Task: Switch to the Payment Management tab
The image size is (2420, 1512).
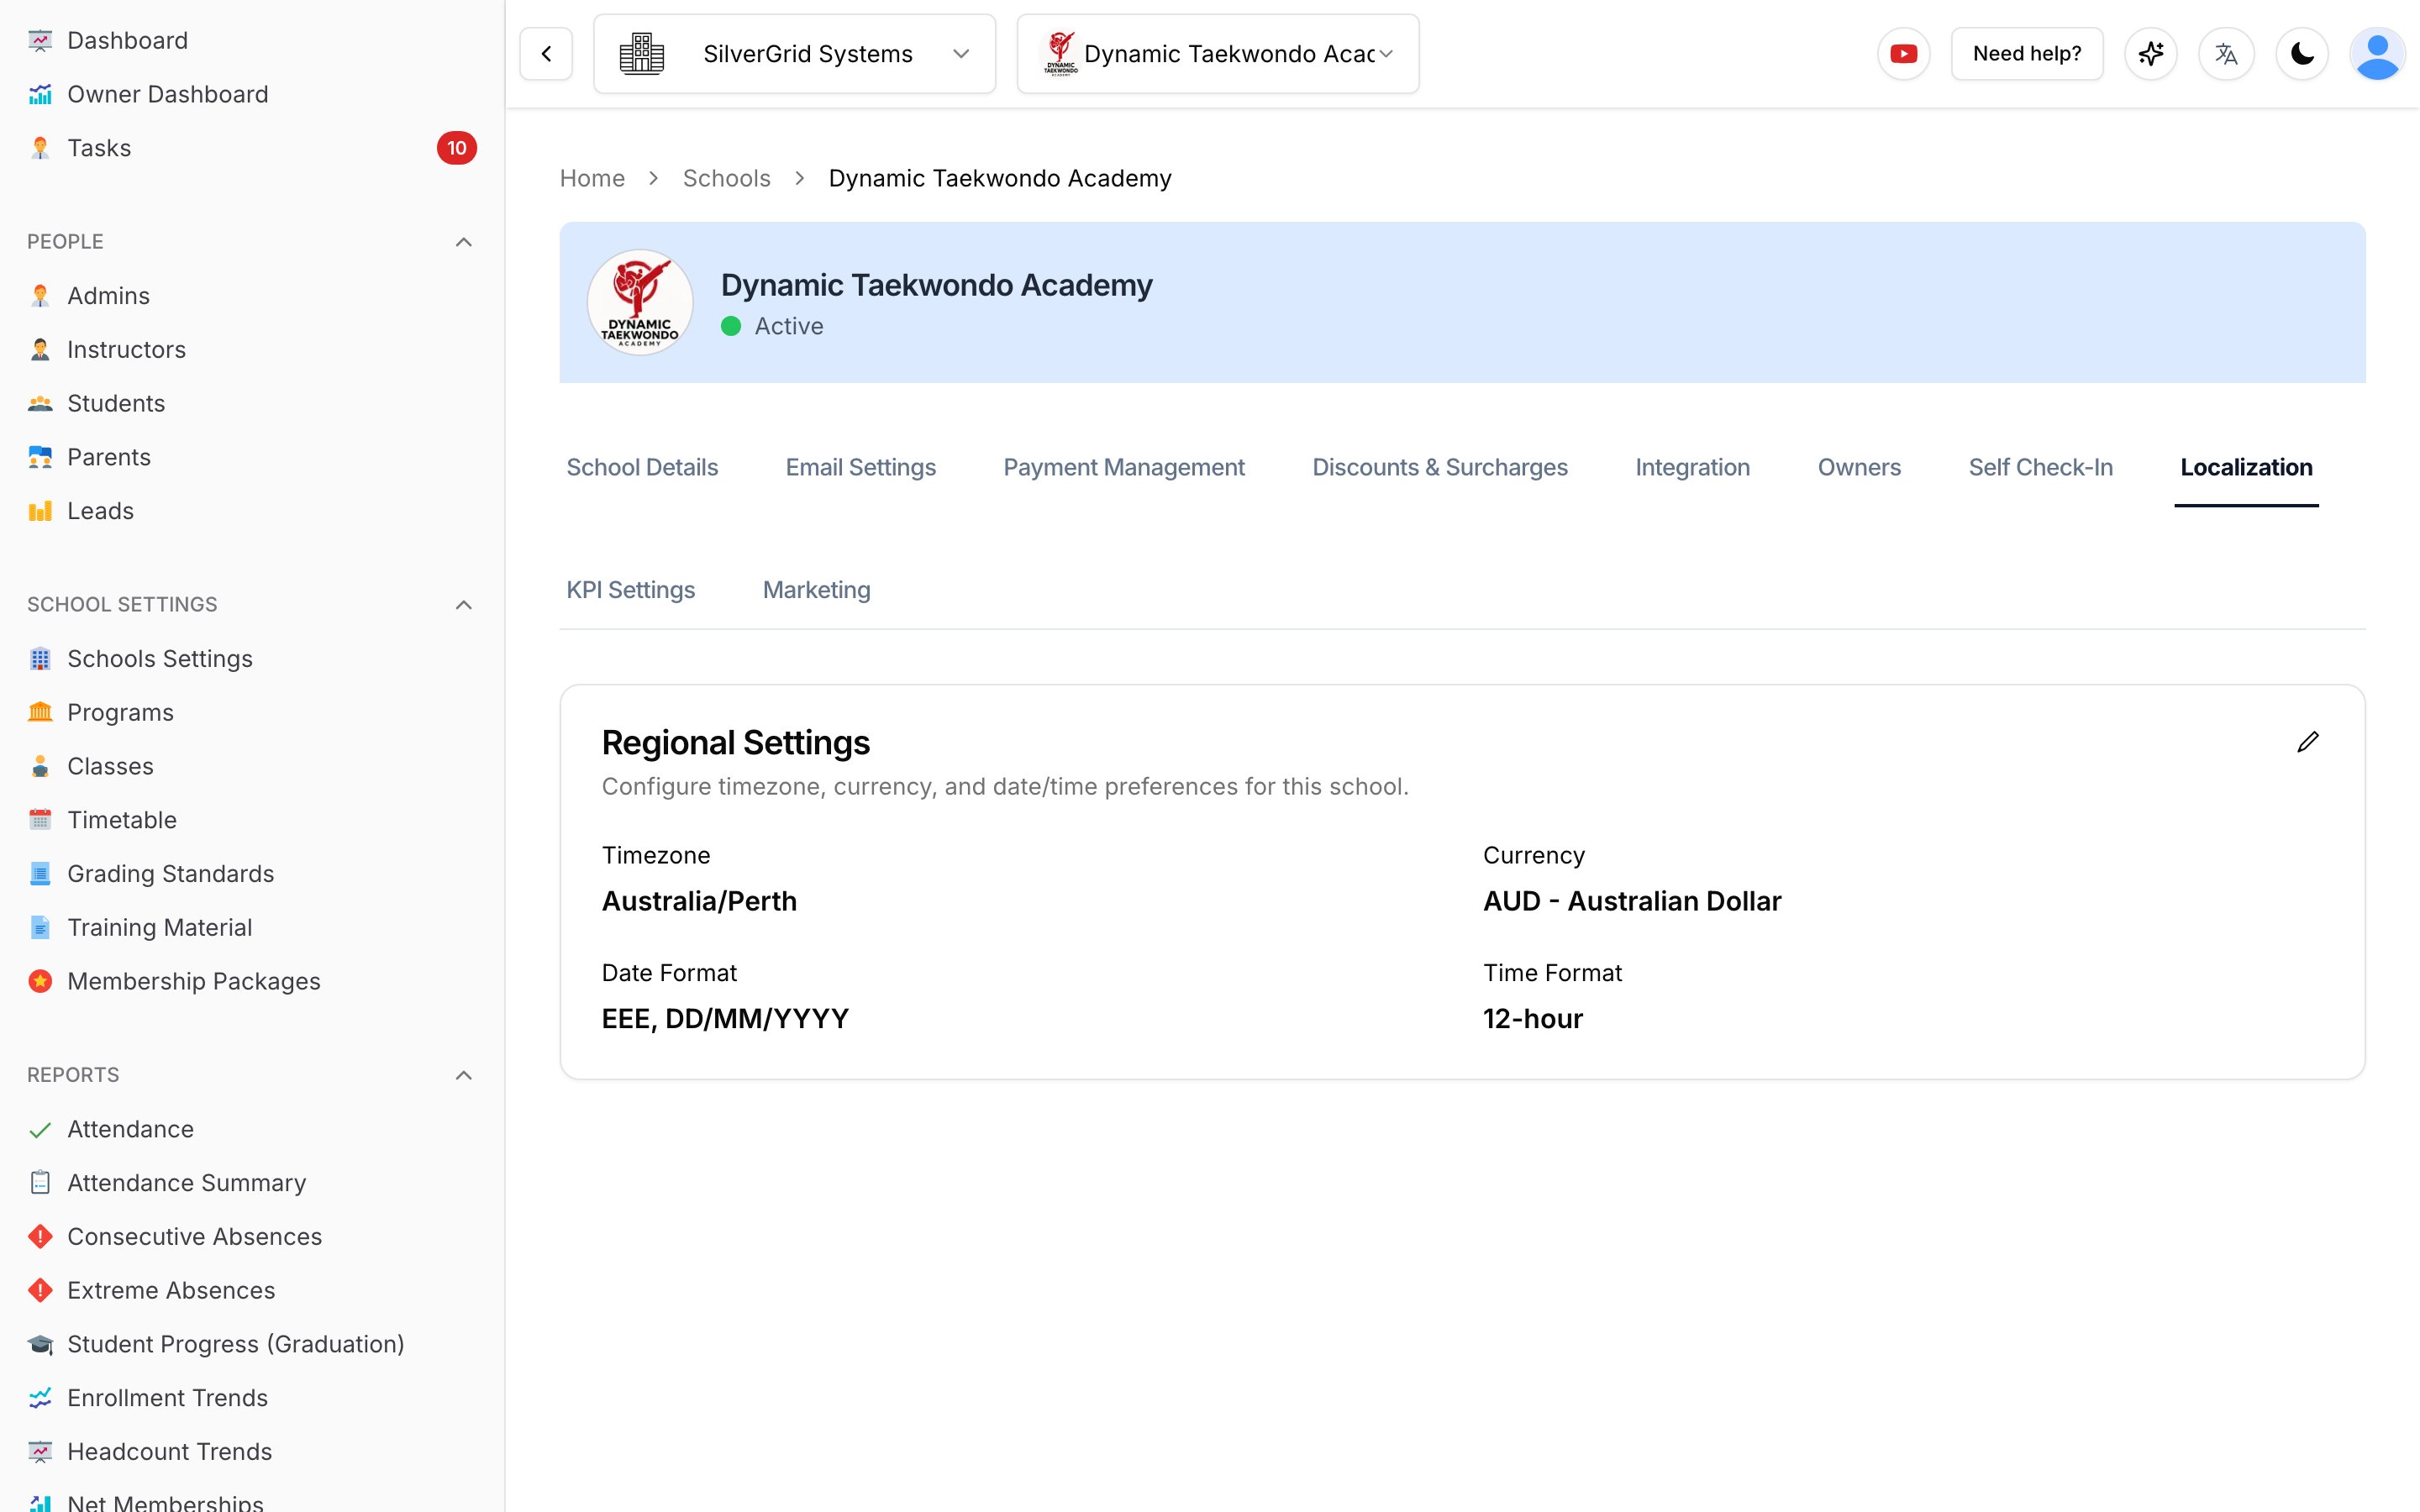Action: [x=1124, y=467]
